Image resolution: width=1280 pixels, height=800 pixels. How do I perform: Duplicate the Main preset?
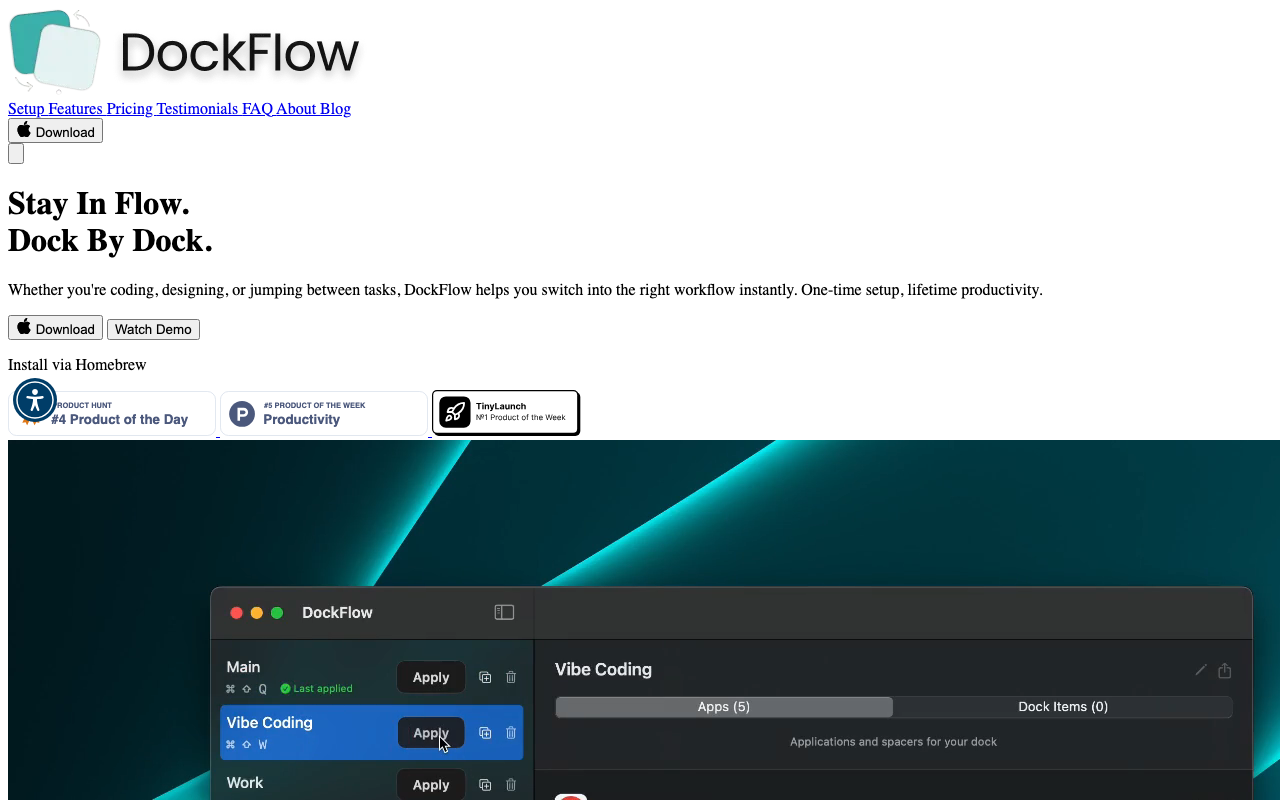click(485, 677)
